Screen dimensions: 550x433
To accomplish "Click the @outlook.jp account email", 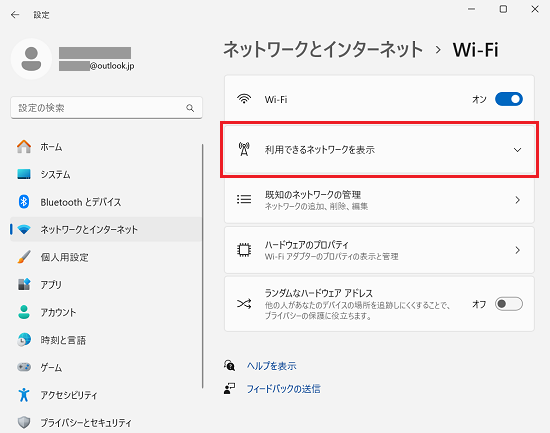I will [112, 66].
